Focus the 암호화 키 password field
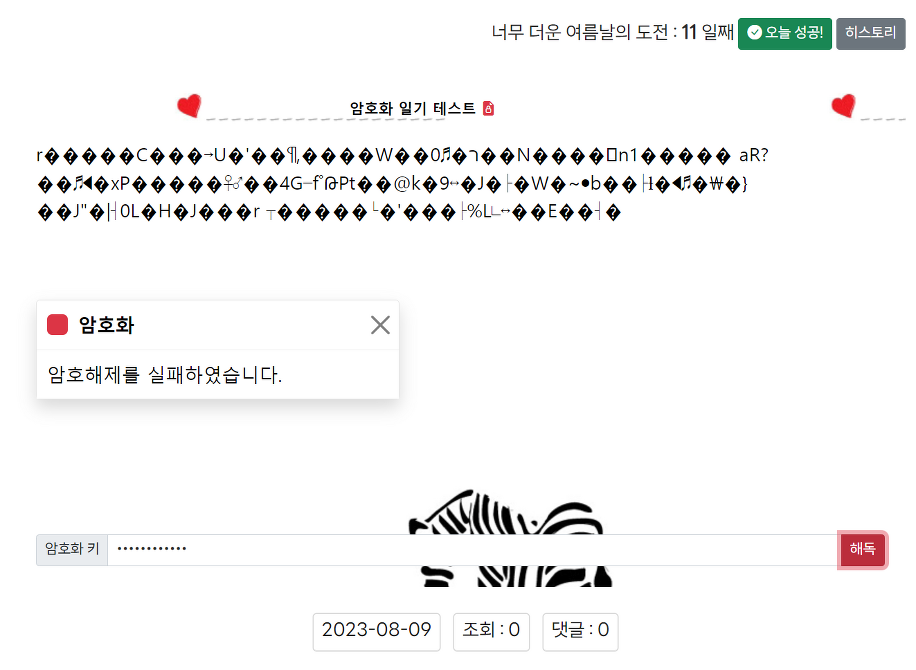916x670 pixels. [x=472, y=549]
